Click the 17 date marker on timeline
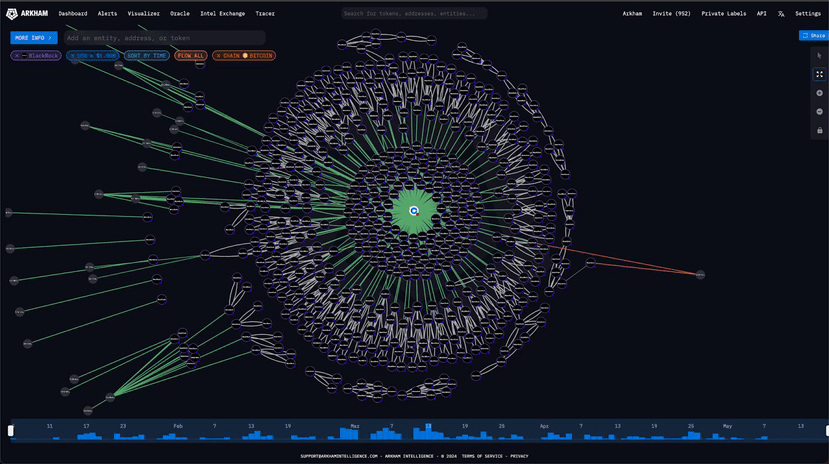Viewport: 829px width, 464px height. (x=86, y=426)
